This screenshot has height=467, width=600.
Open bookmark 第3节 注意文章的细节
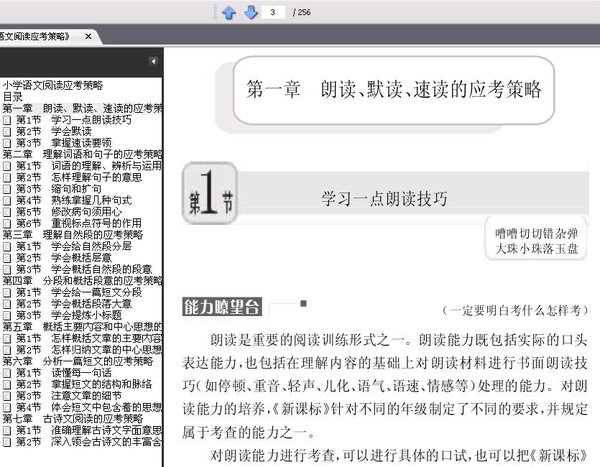pos(69,395)
